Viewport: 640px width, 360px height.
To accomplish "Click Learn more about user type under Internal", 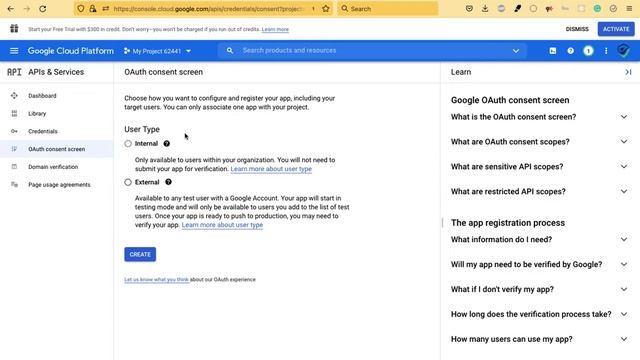I will (271, 169).
